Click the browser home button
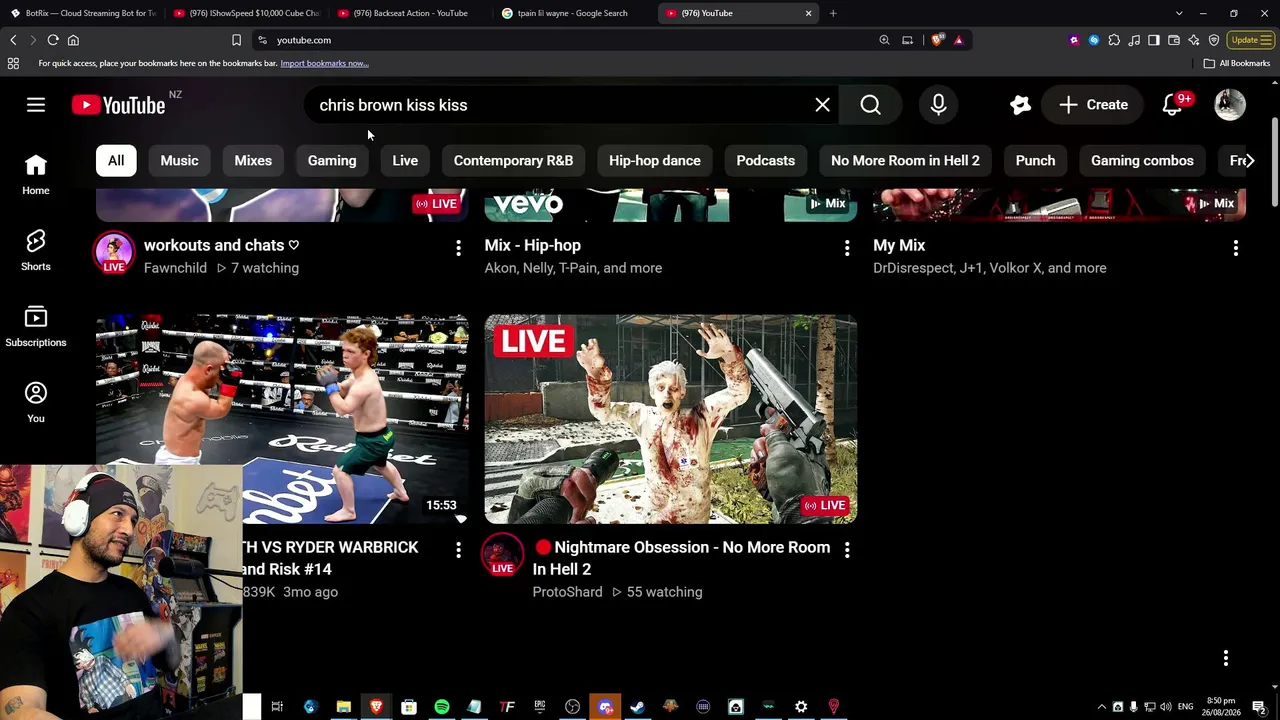Viewport: 1280px width, 720px height. point(73,40)
